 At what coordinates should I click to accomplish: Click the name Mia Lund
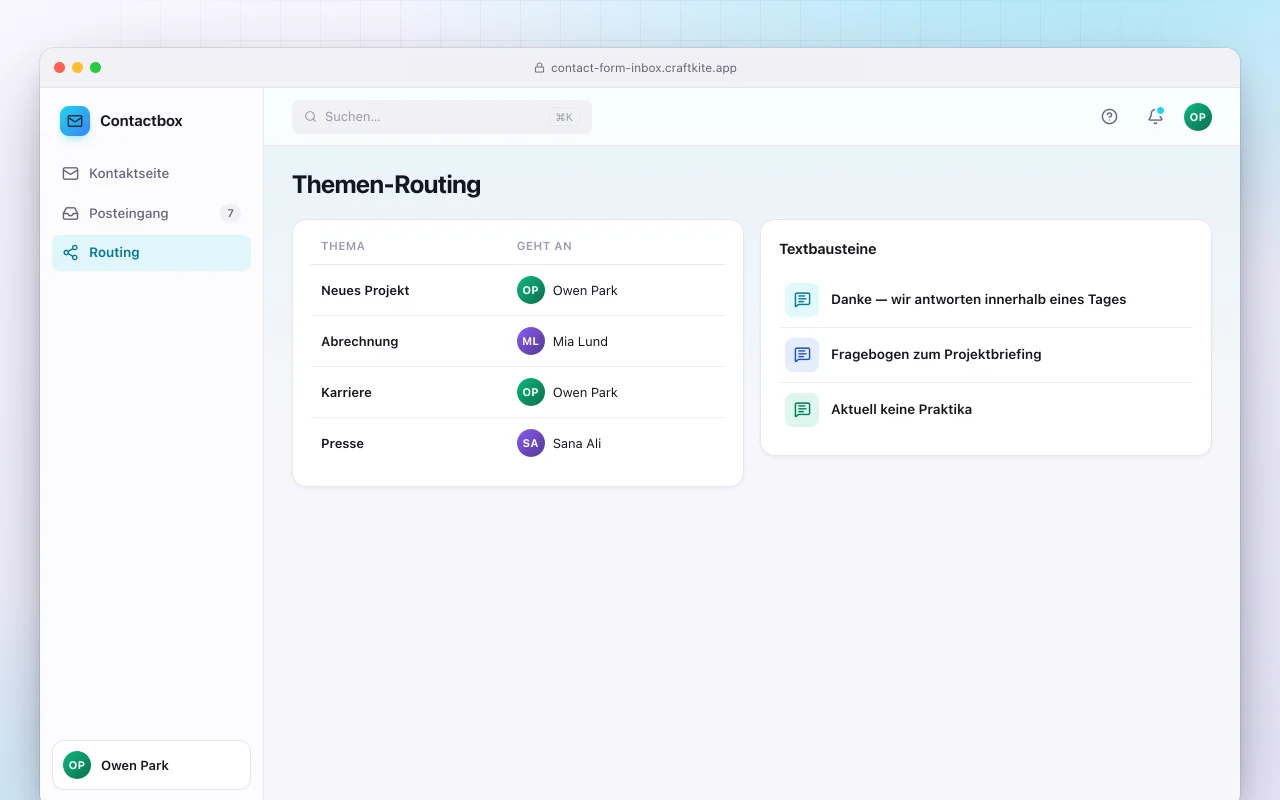click(x=580, y=341)
